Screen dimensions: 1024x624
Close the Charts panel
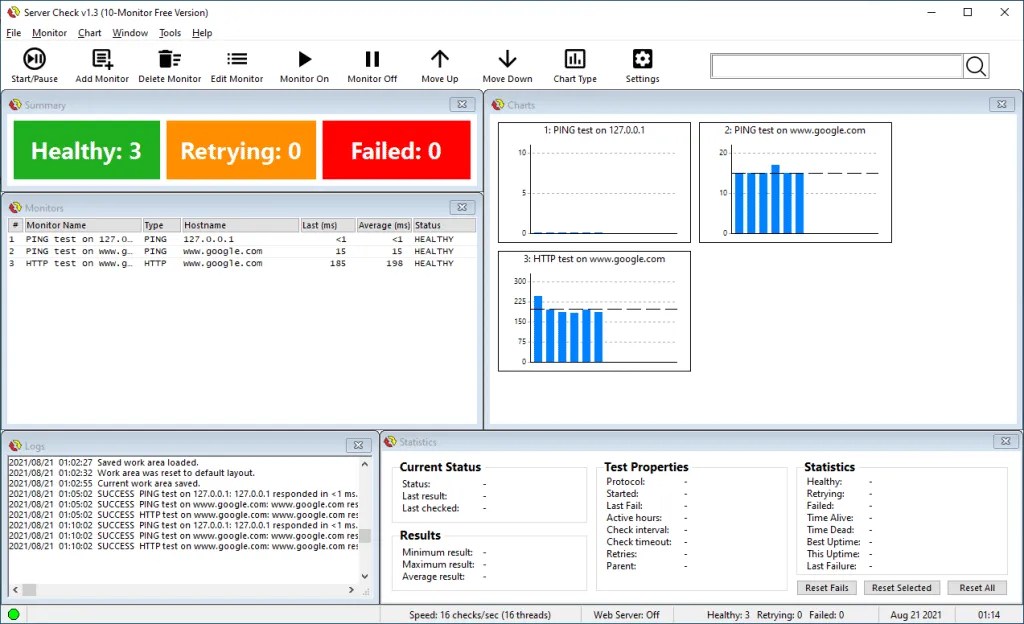pyautogui.click(x=1001, y=104)
